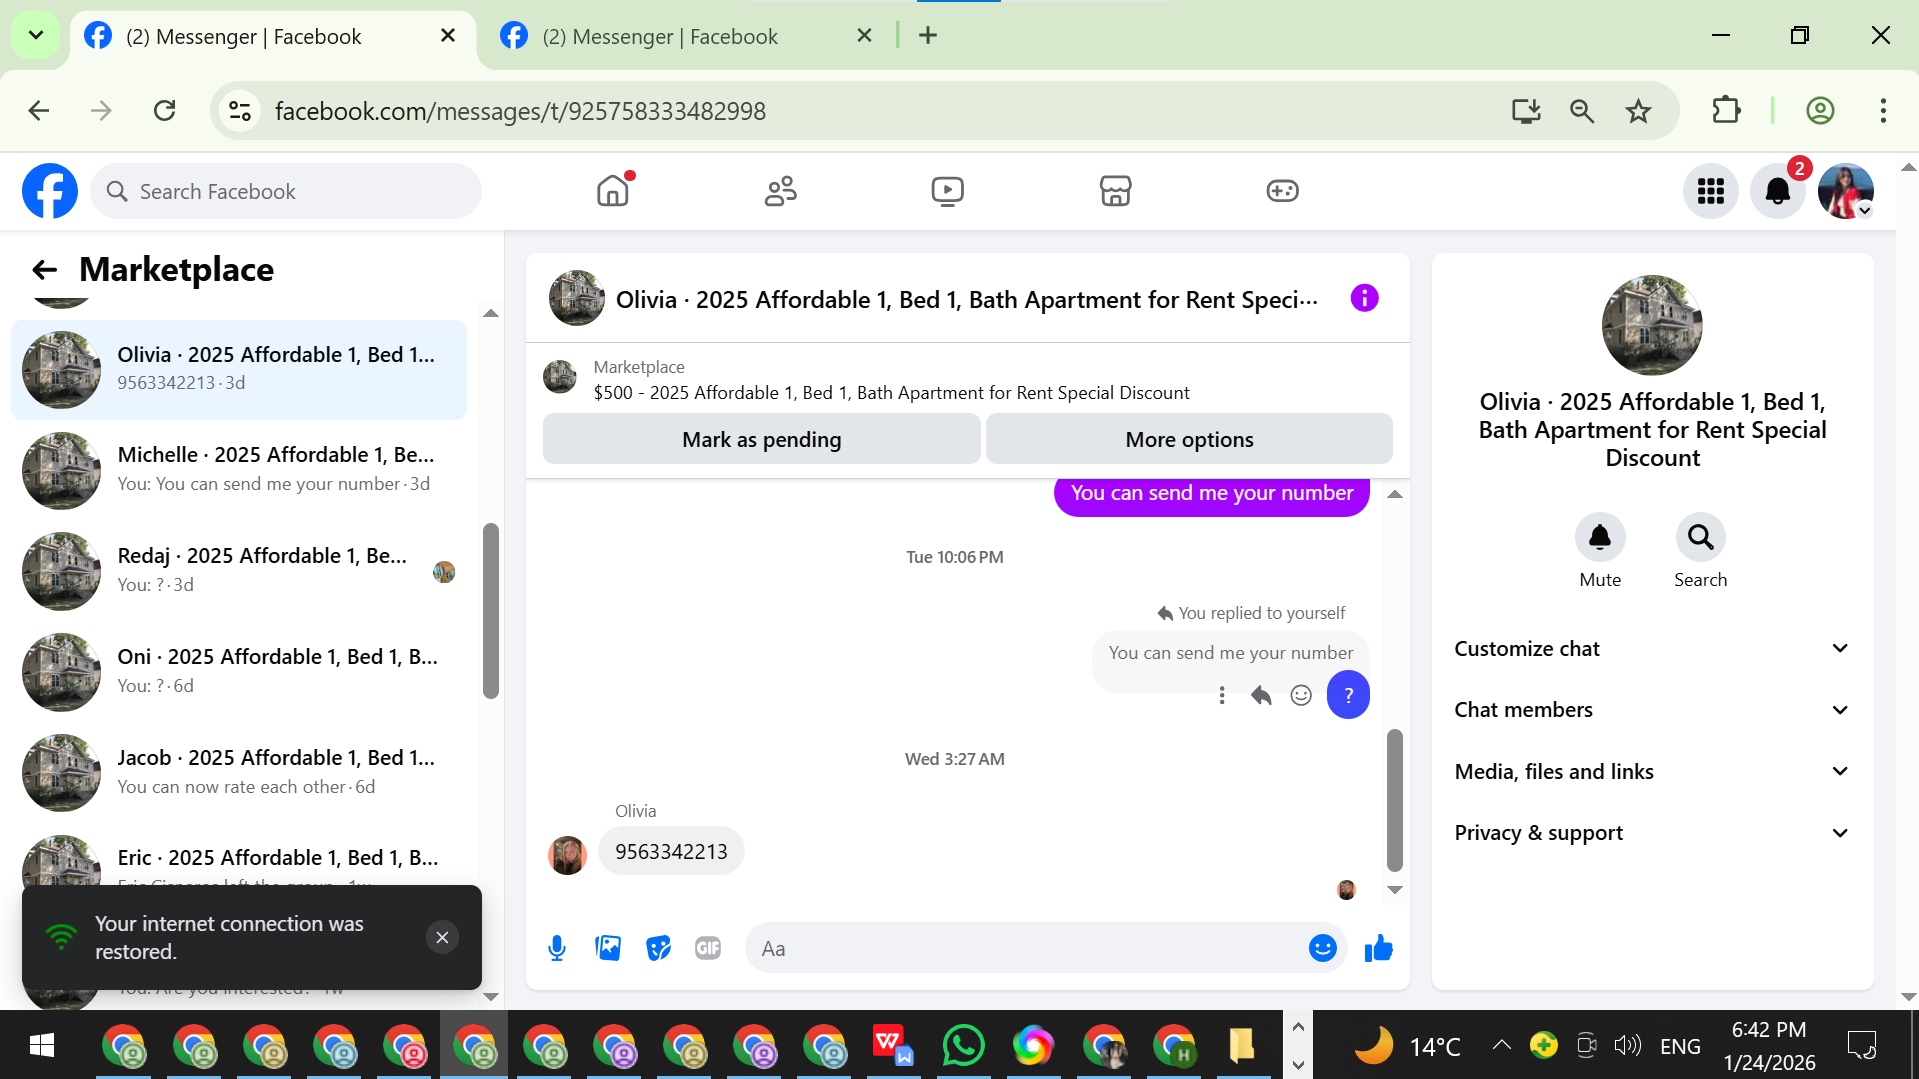Open the Gaming icon in navigation
1919x1079 pixels.
click(1282, 190)
